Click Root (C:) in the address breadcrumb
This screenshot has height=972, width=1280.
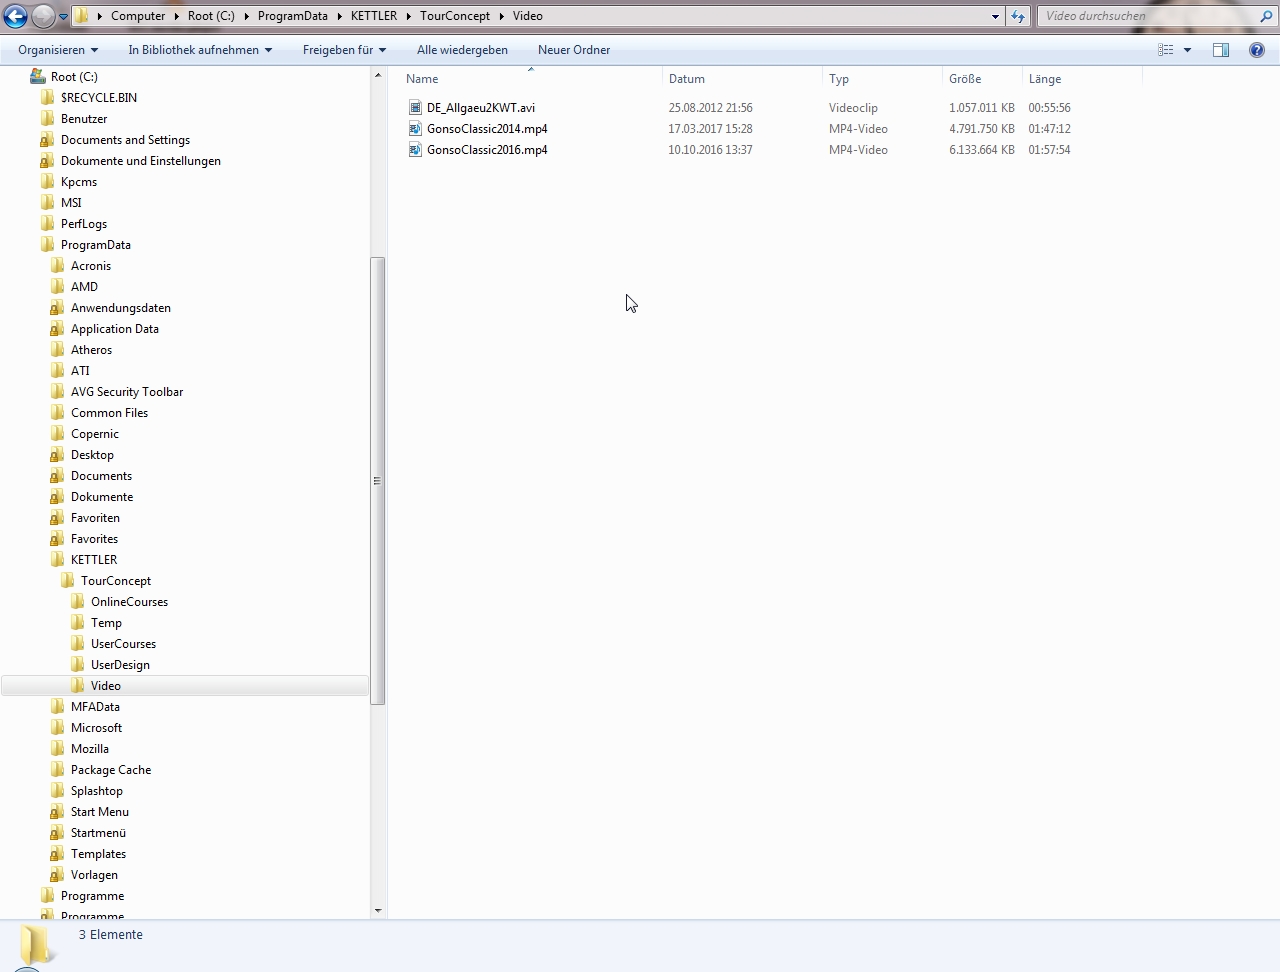pyautogui.click(x=211, y=16)
